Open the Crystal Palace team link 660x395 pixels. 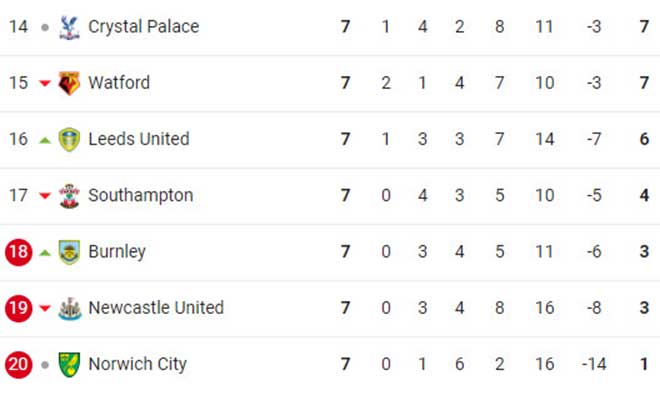click(x=144, y=27)
